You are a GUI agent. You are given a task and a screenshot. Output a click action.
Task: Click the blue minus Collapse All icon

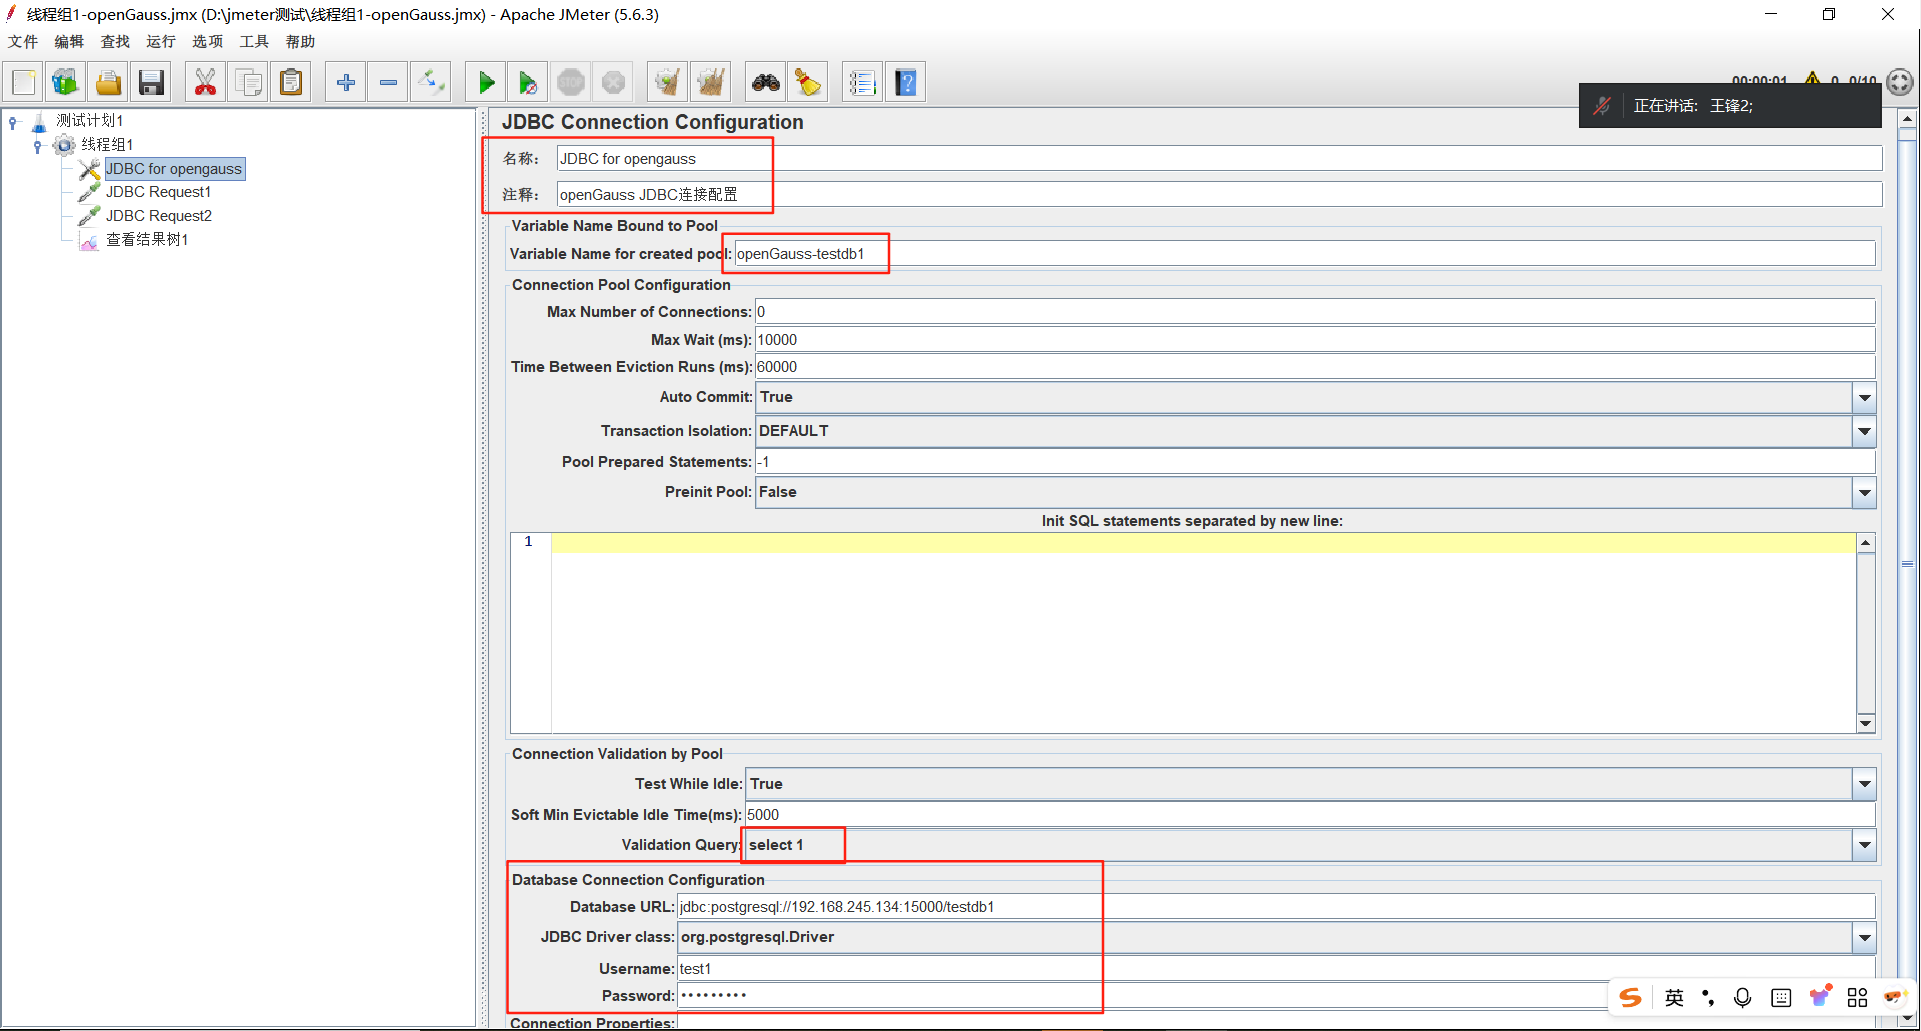[388, 82]
